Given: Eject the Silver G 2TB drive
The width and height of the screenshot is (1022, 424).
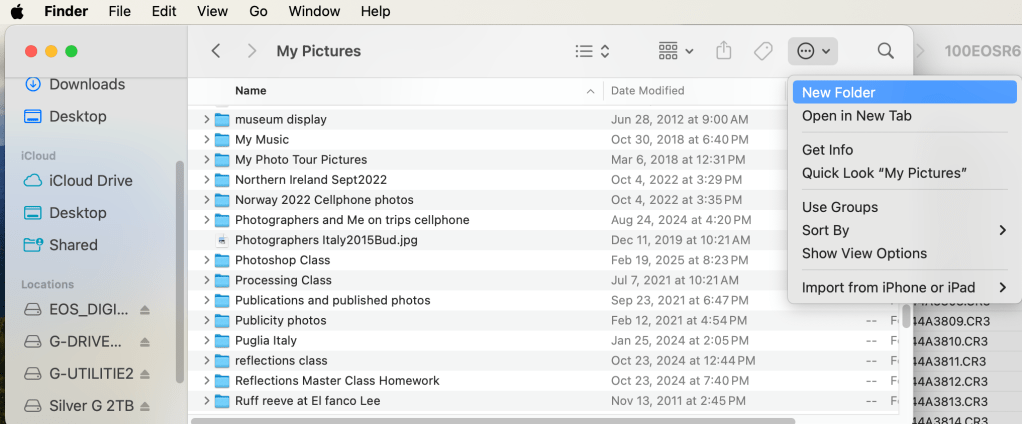Looking at the screenshot, I should click(x=145, y=406).
